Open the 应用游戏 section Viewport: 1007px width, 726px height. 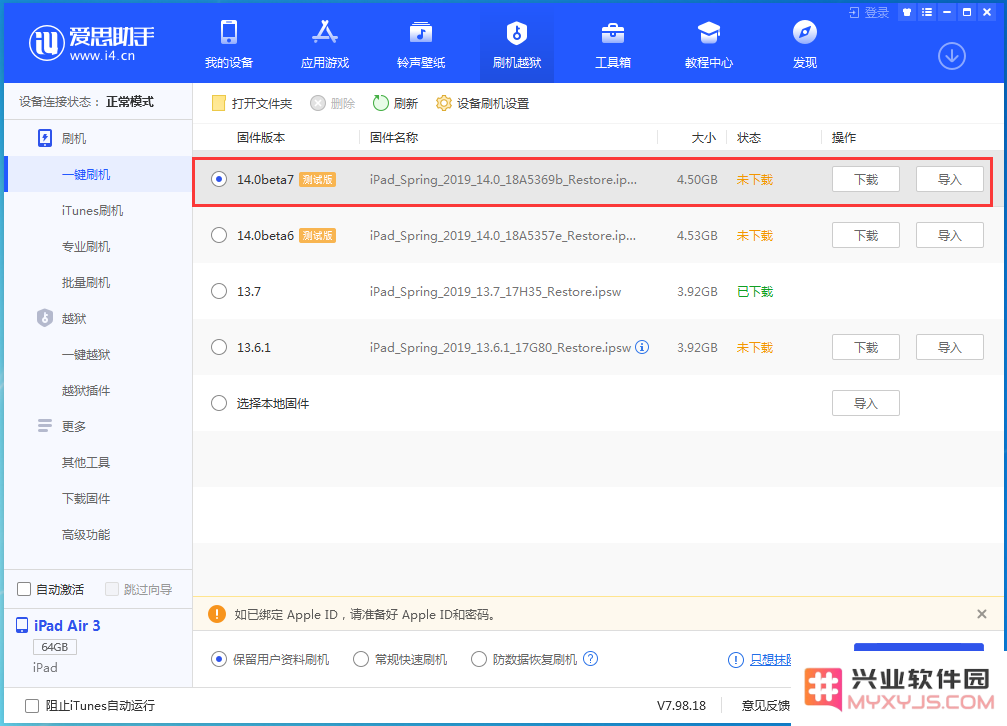pyautogui.click(x=325, y=44)
